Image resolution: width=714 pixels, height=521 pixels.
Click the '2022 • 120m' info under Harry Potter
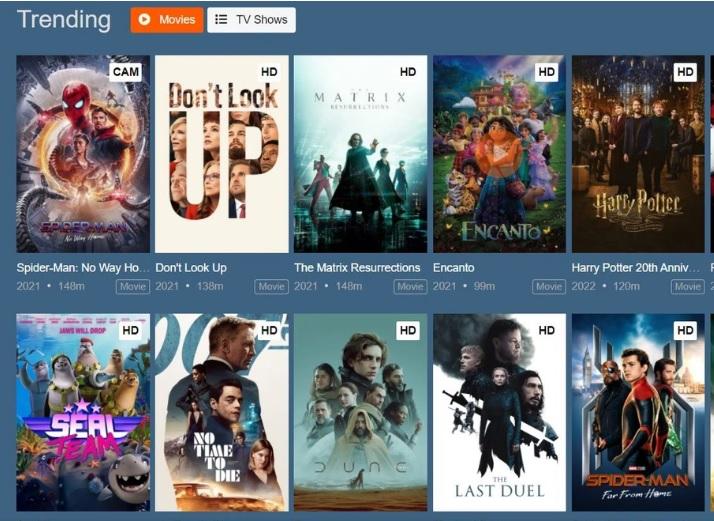point(606,286)
